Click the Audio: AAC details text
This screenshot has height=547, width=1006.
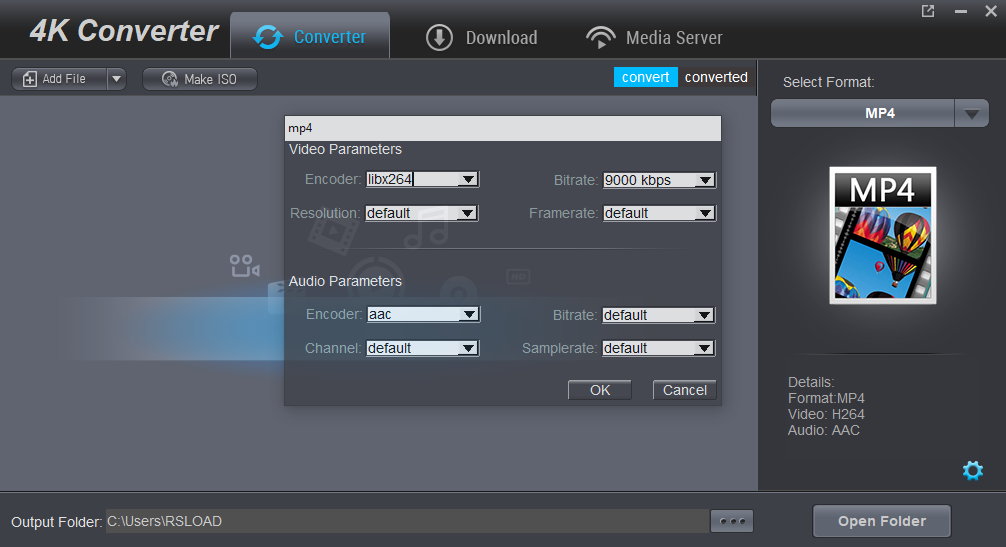824,430
